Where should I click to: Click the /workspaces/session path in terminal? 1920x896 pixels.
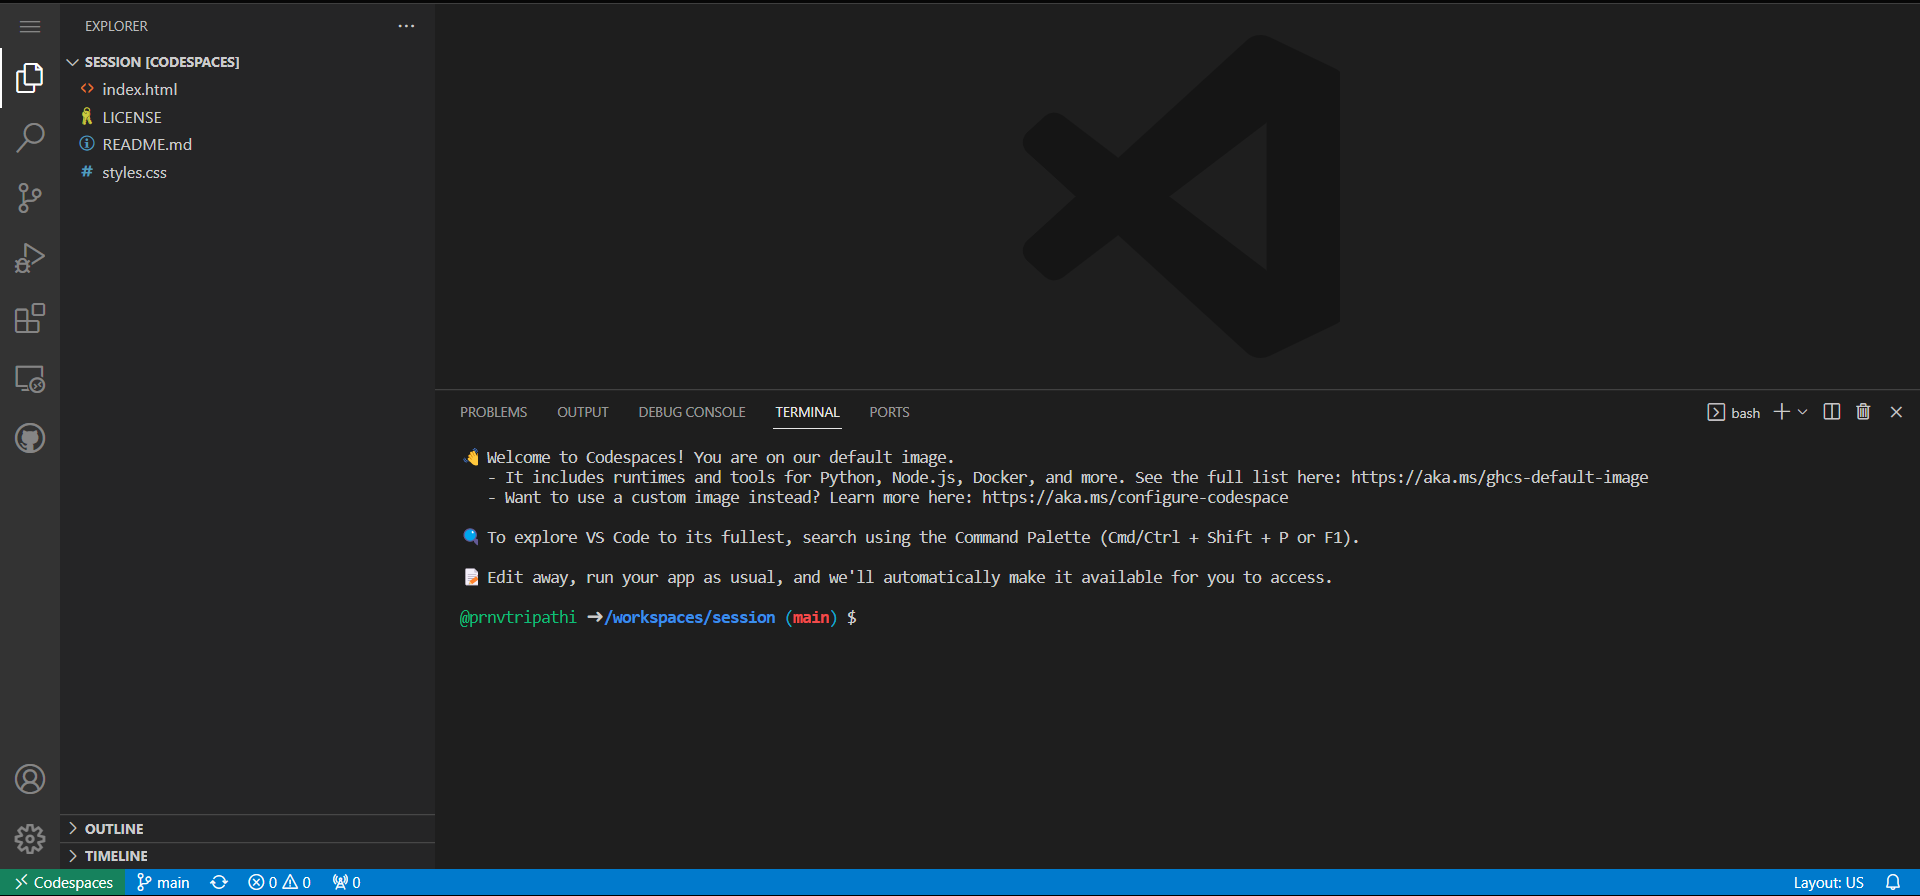(x=689, y=617)
